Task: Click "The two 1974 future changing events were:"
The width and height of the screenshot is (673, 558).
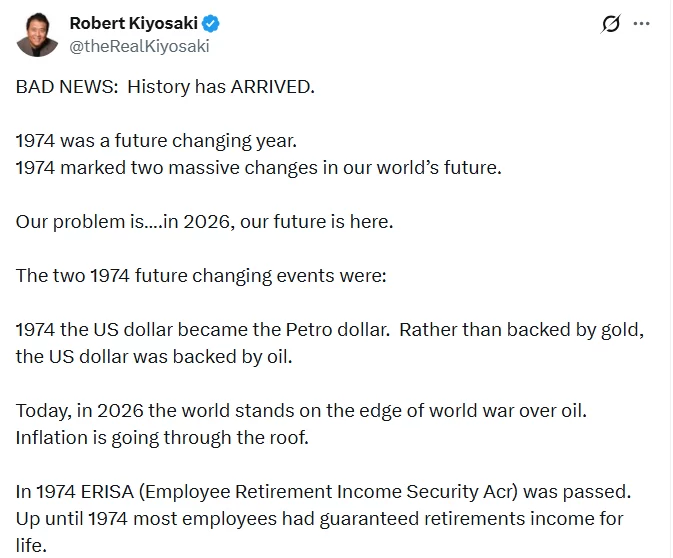Action: click(201, 275)
